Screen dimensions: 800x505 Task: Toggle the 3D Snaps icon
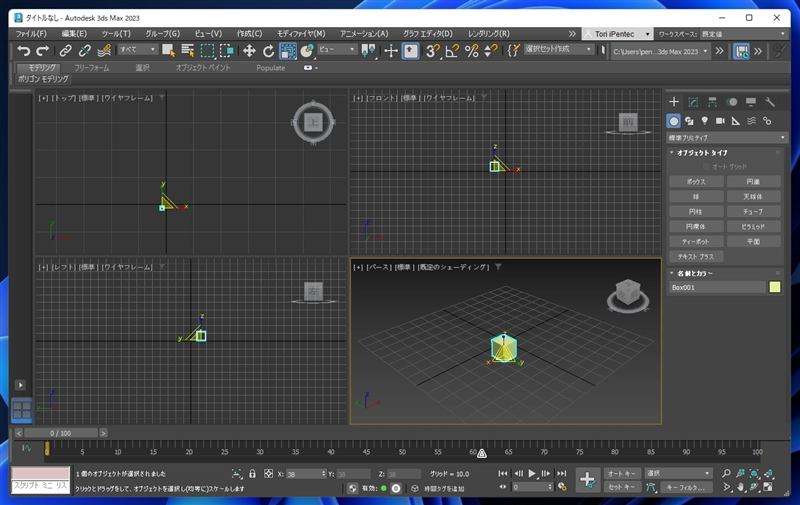433,50
